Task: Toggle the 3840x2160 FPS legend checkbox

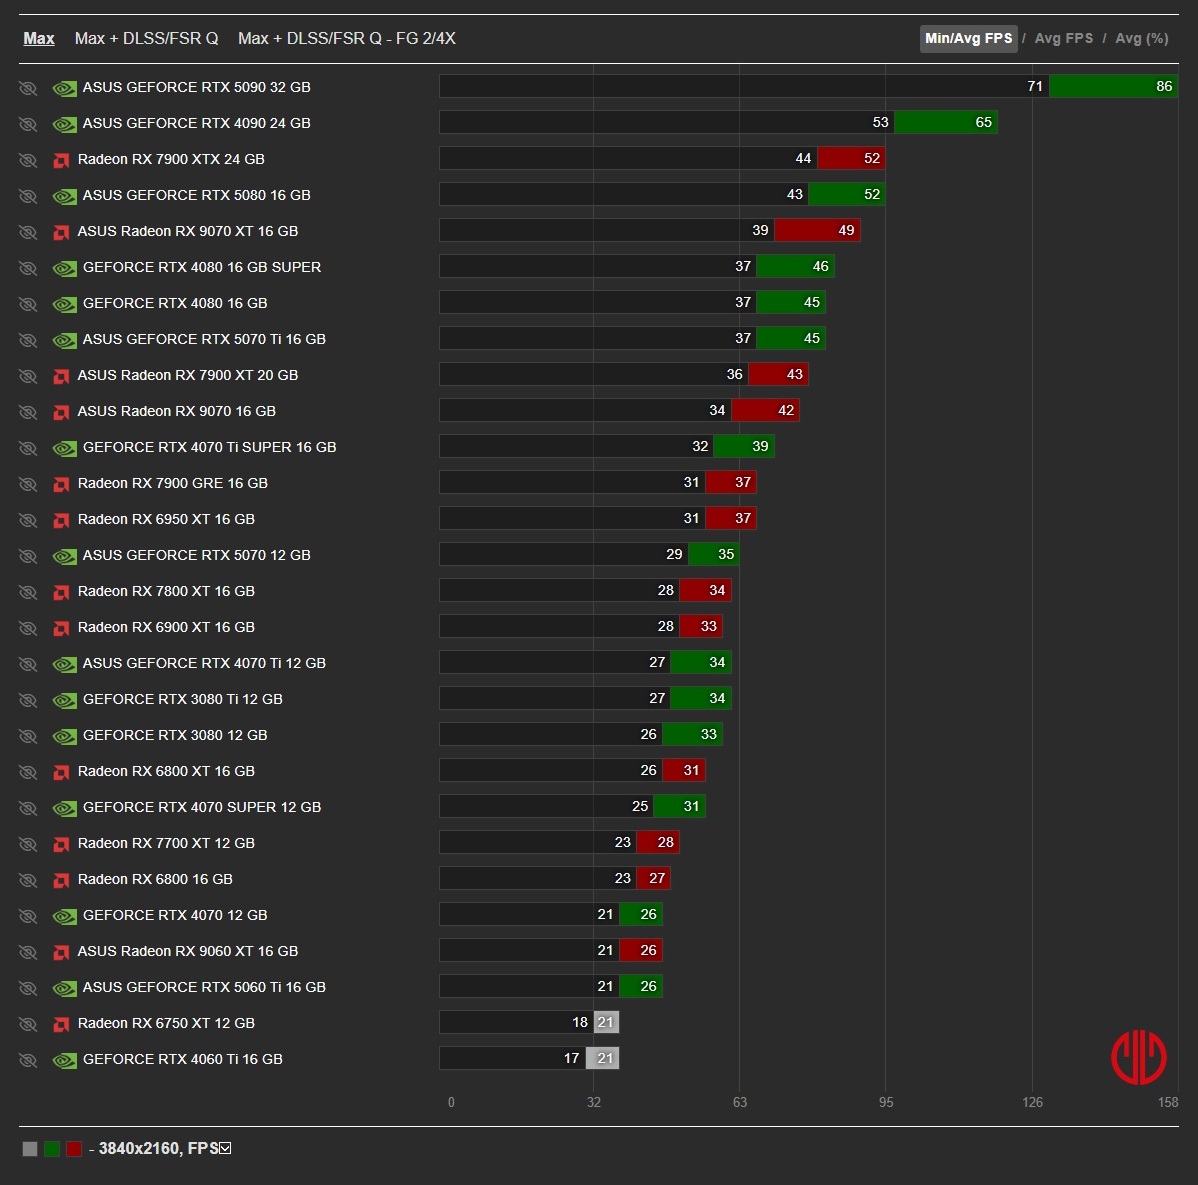Action: pyautogui.click(x=225, y=1148)
